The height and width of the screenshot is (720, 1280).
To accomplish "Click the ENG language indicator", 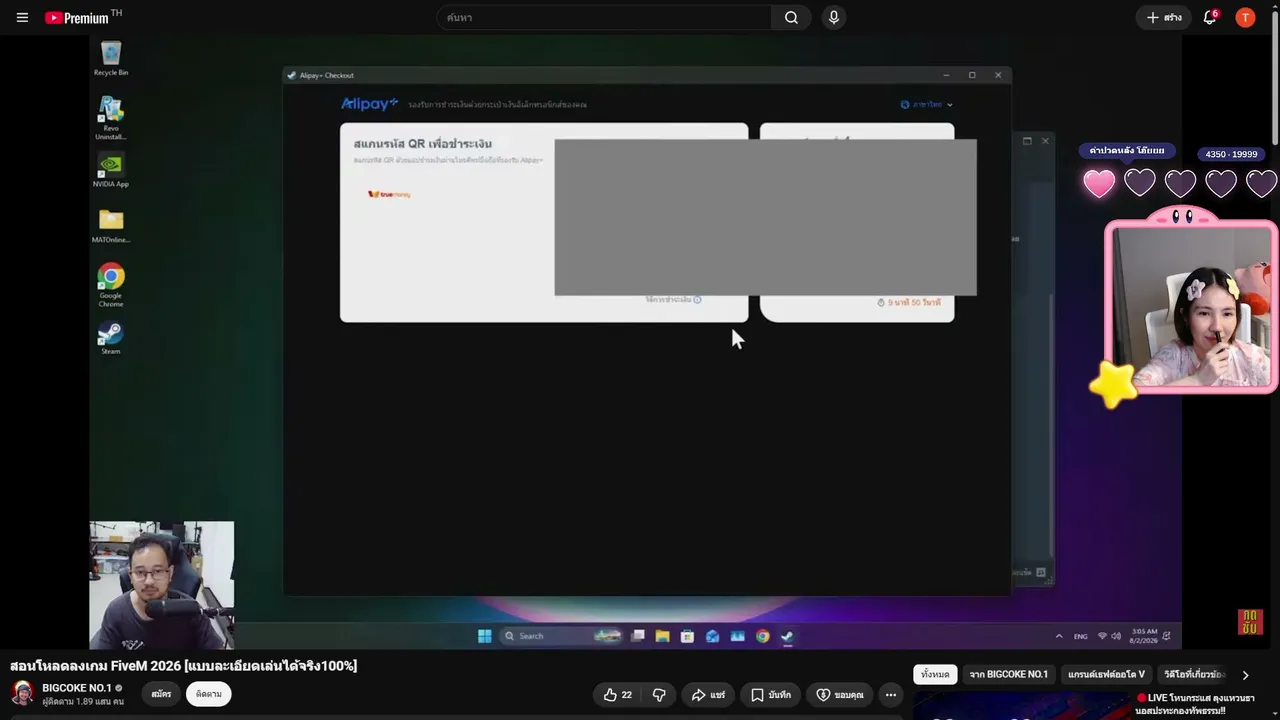I will pos(1081,636).
